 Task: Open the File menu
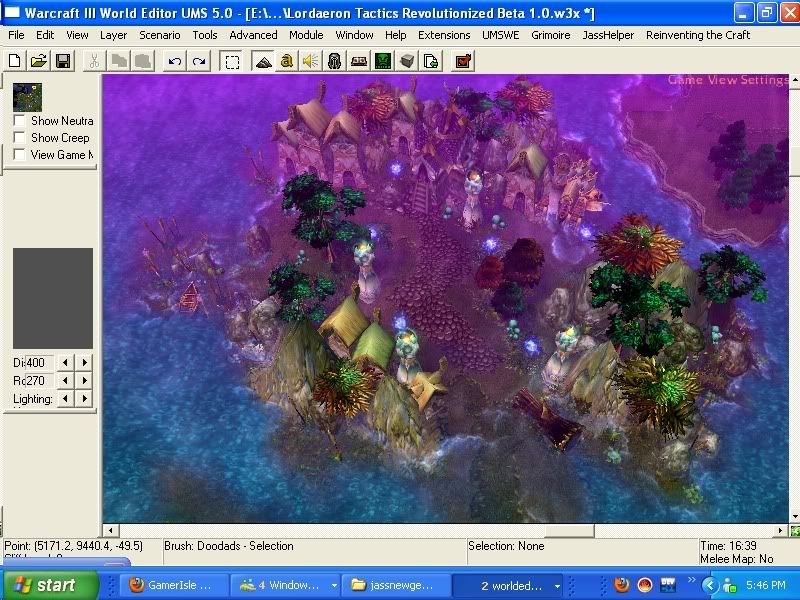[x=16, y=35]
